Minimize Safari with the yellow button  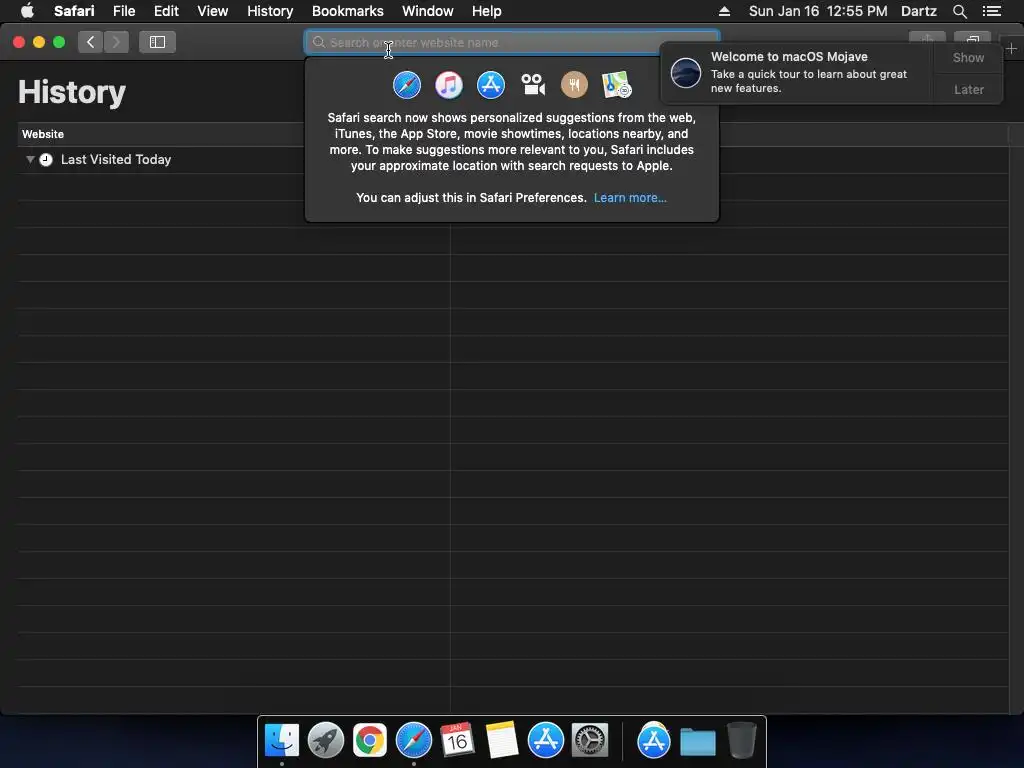coord(39,42)
